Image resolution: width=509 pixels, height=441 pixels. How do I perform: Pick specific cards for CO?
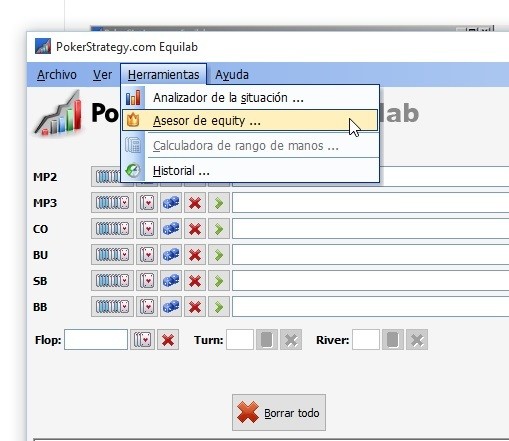(147, 228)
